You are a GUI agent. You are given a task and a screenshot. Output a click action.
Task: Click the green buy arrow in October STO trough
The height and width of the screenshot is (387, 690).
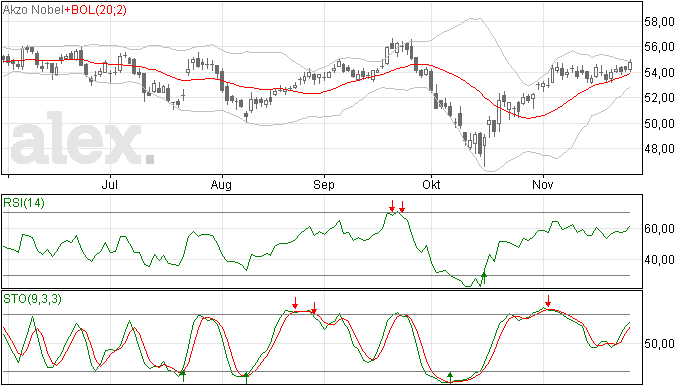tap(450, 377)
